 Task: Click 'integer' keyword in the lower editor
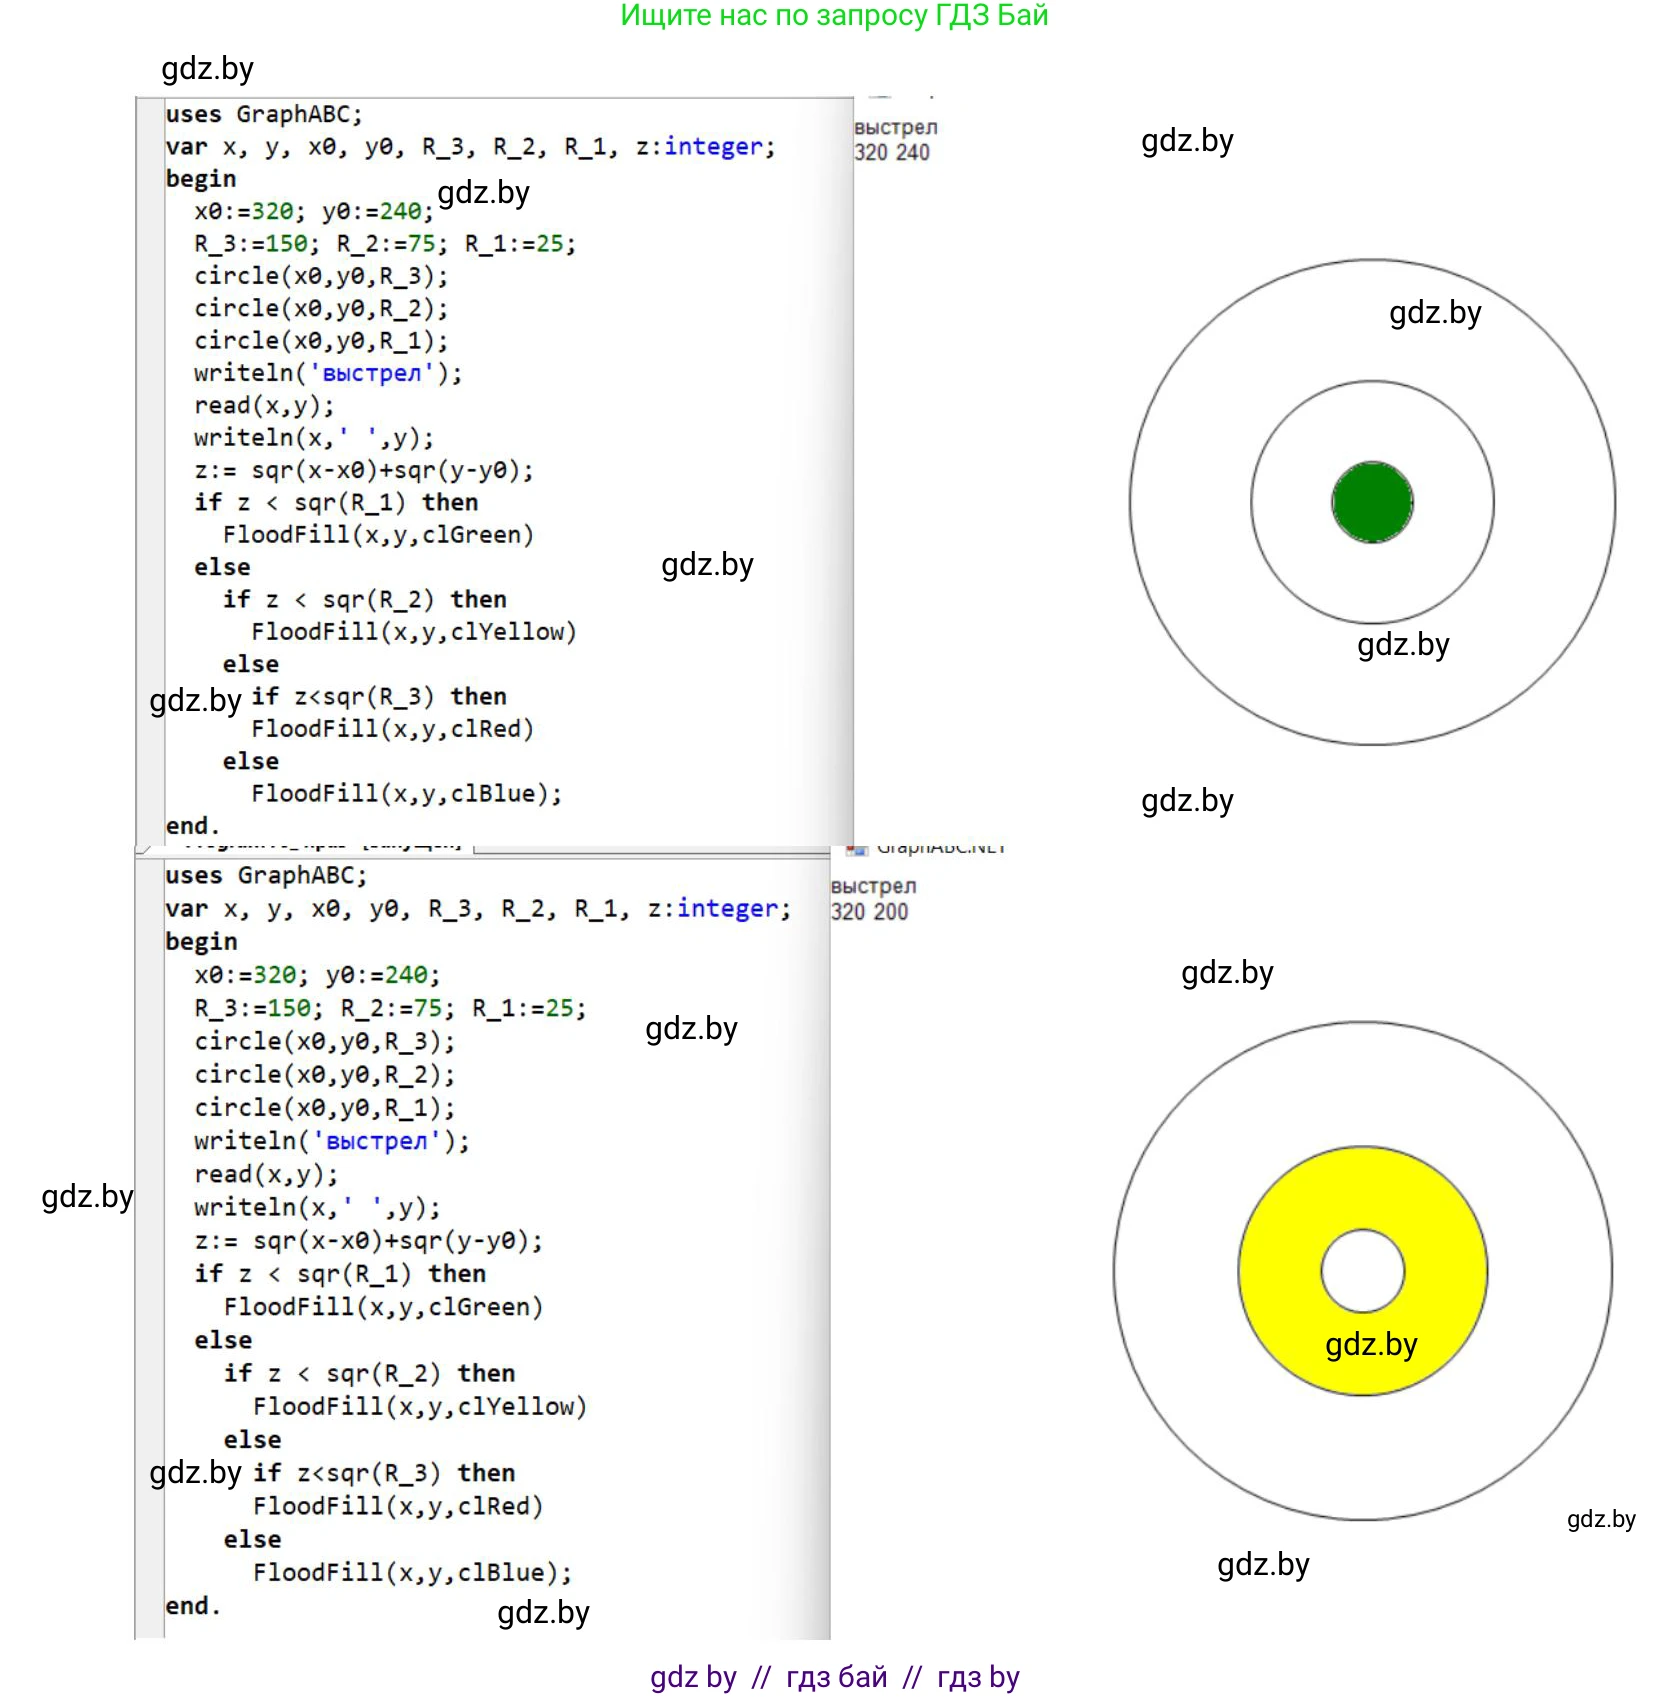click(x=727, y=909)
